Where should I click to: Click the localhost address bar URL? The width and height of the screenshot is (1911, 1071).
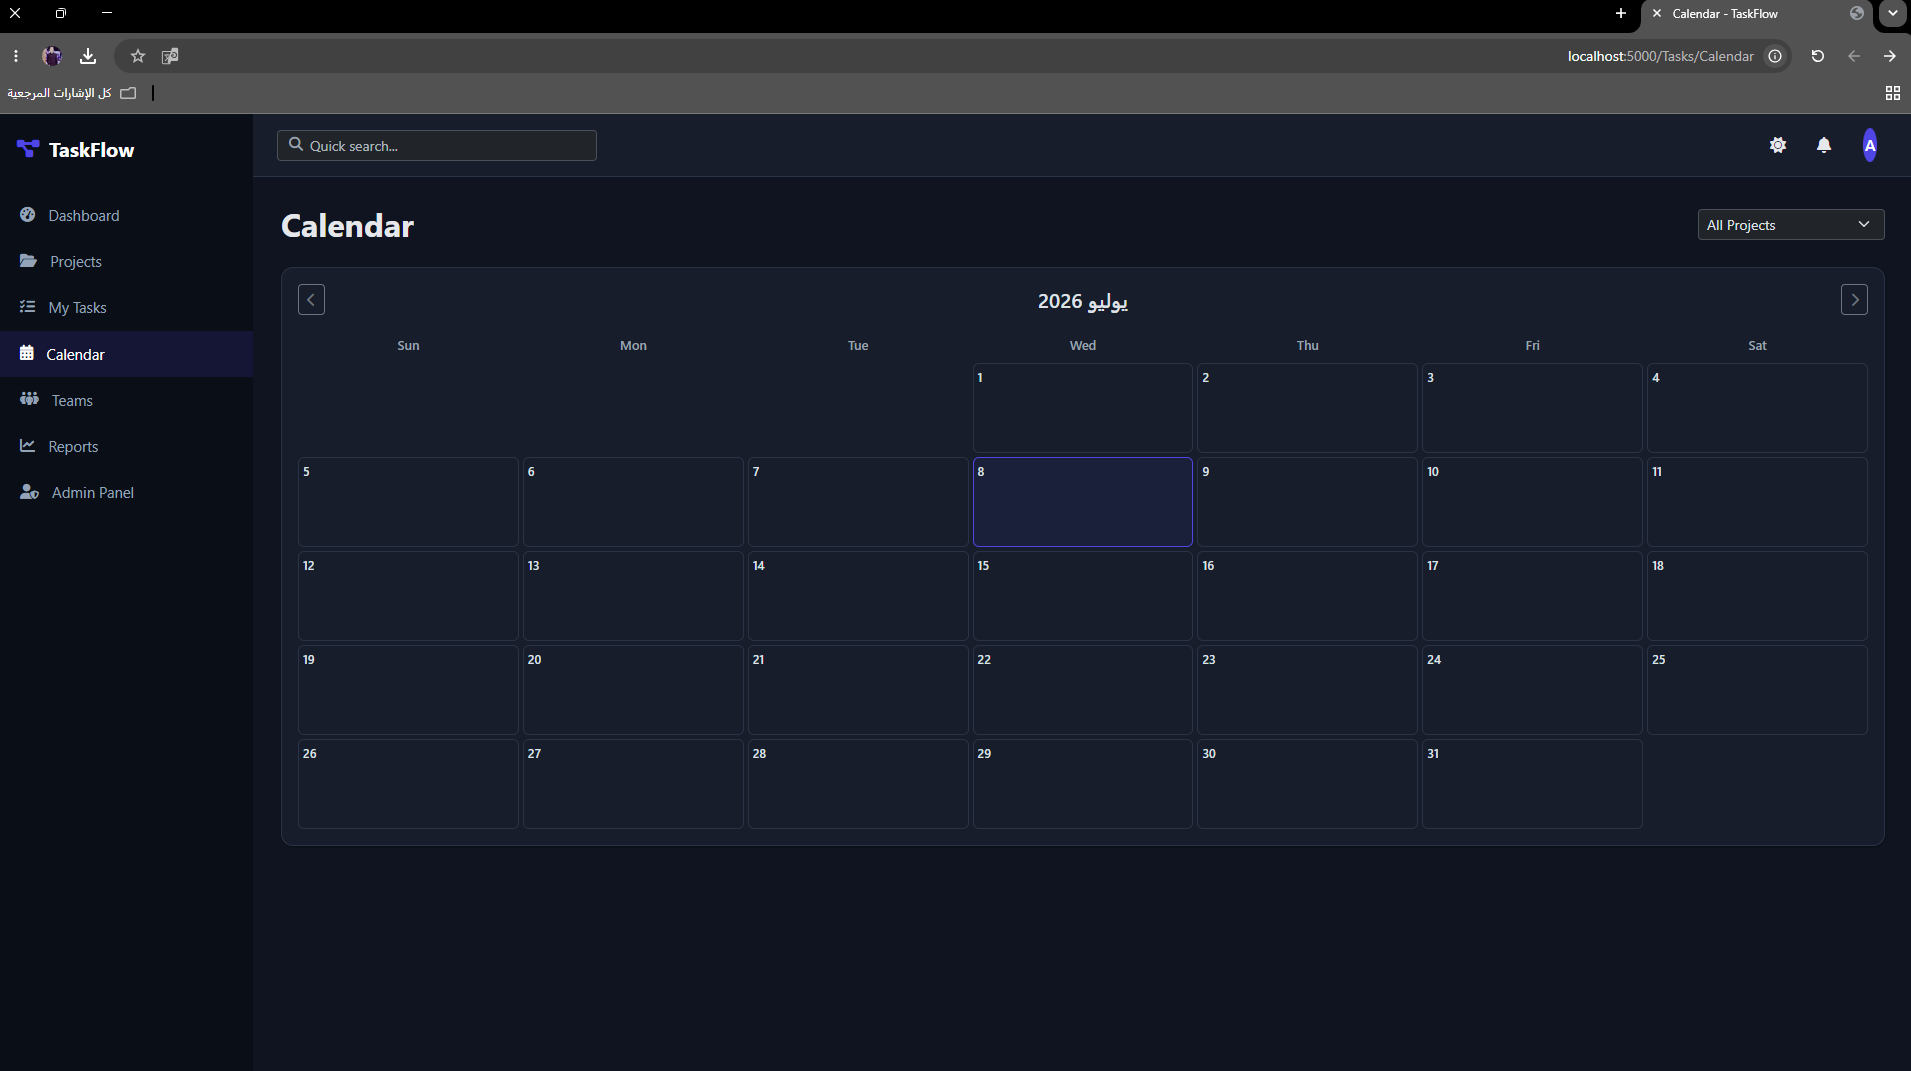pos(1660,56)
